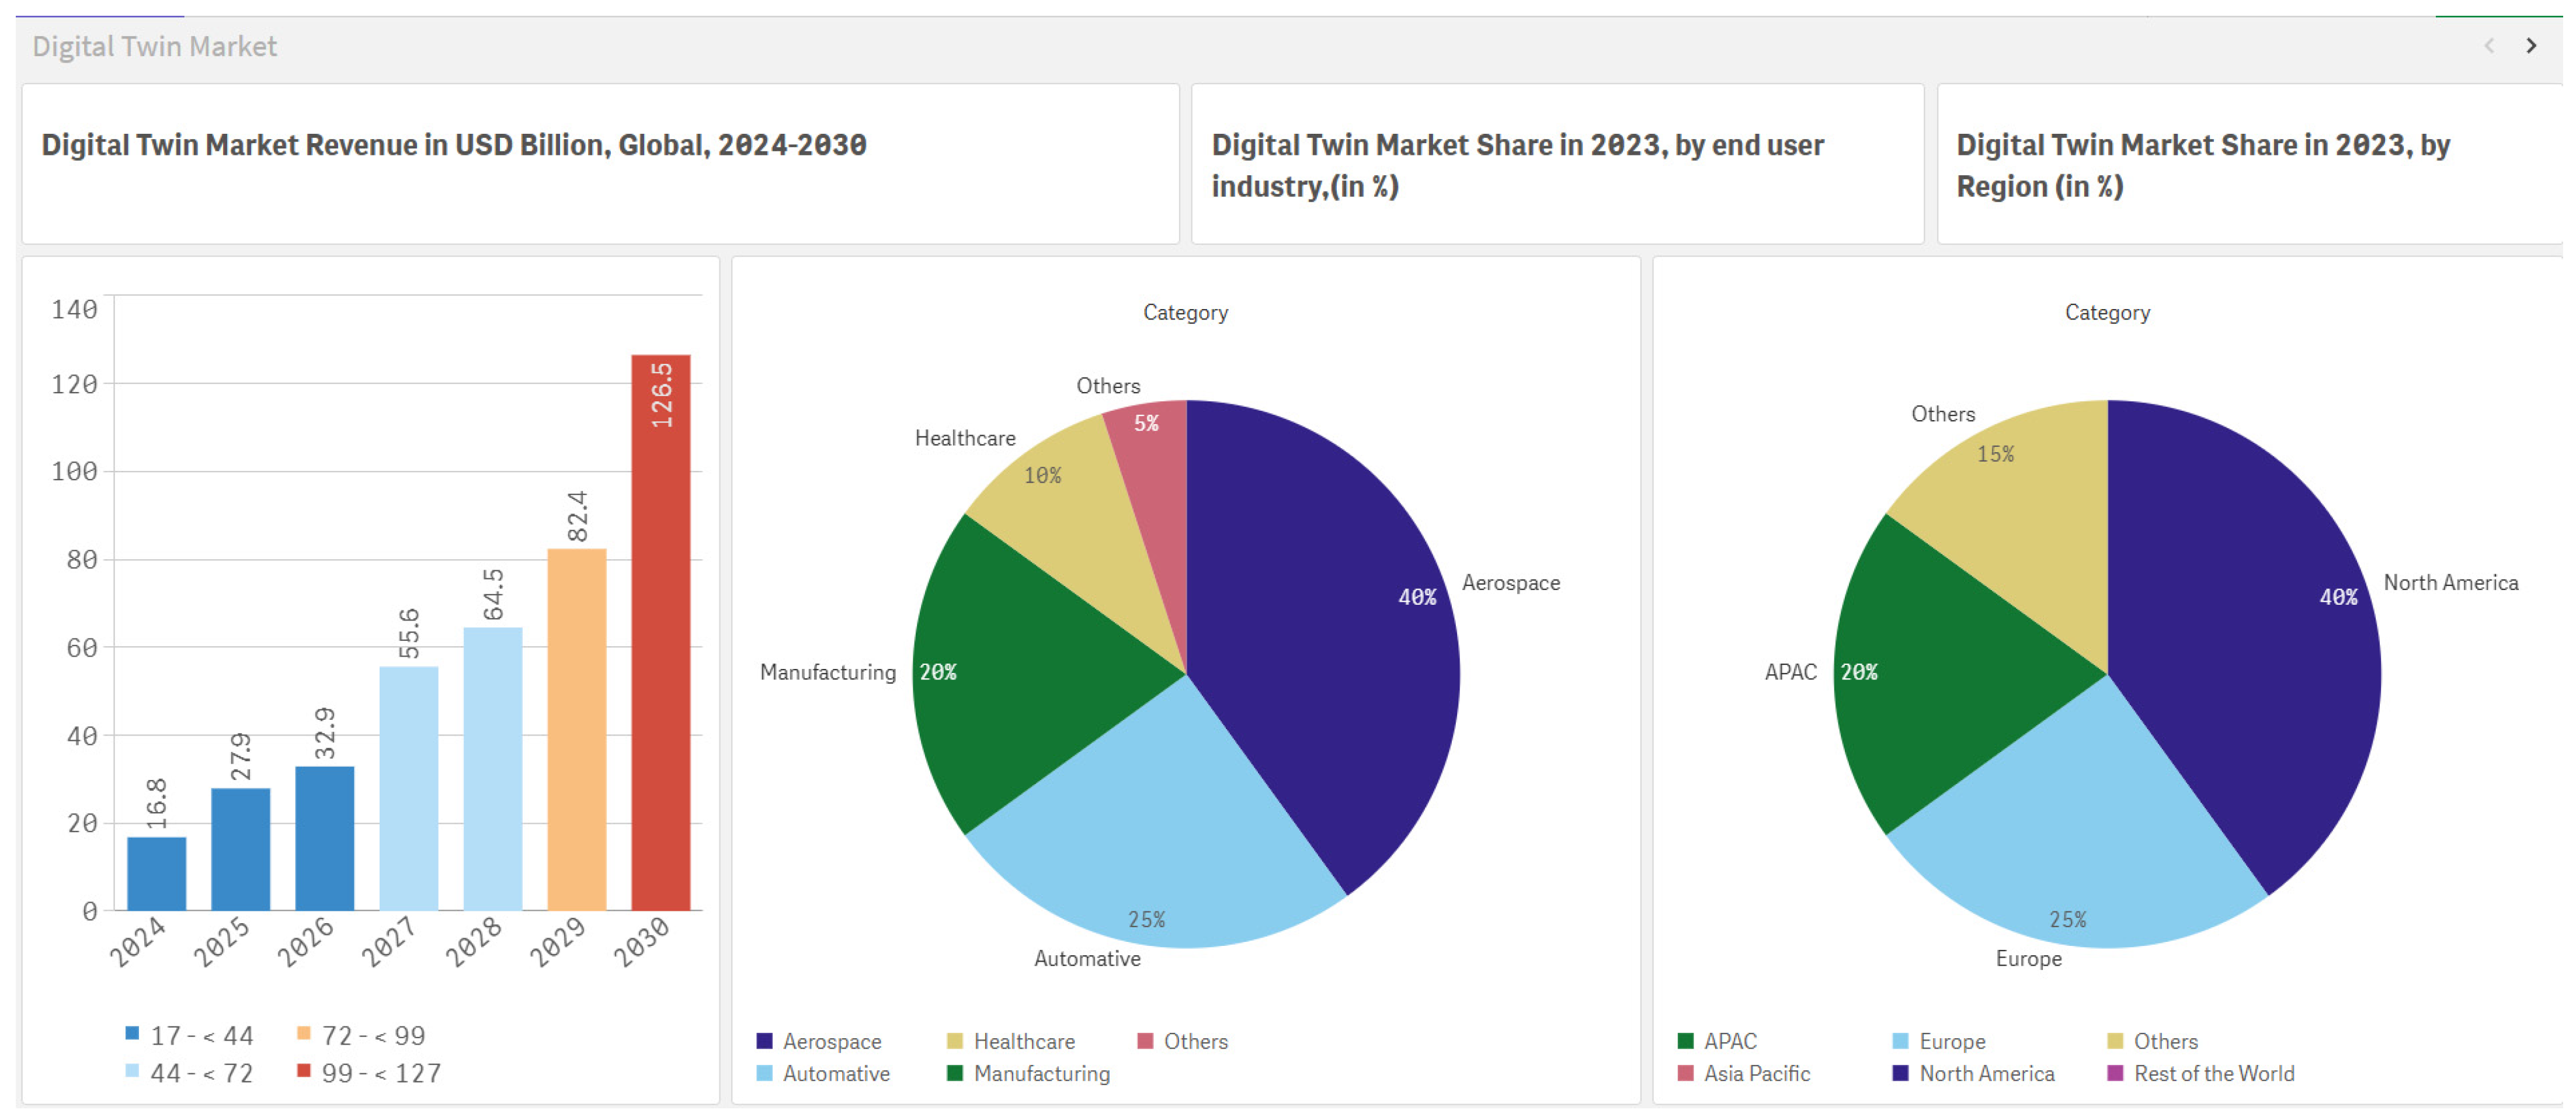This screenshot has height=1120, width=2576.
Task: Go to the previous sheet arrow
Action: pyautogui.click(x=2489, y=46)
